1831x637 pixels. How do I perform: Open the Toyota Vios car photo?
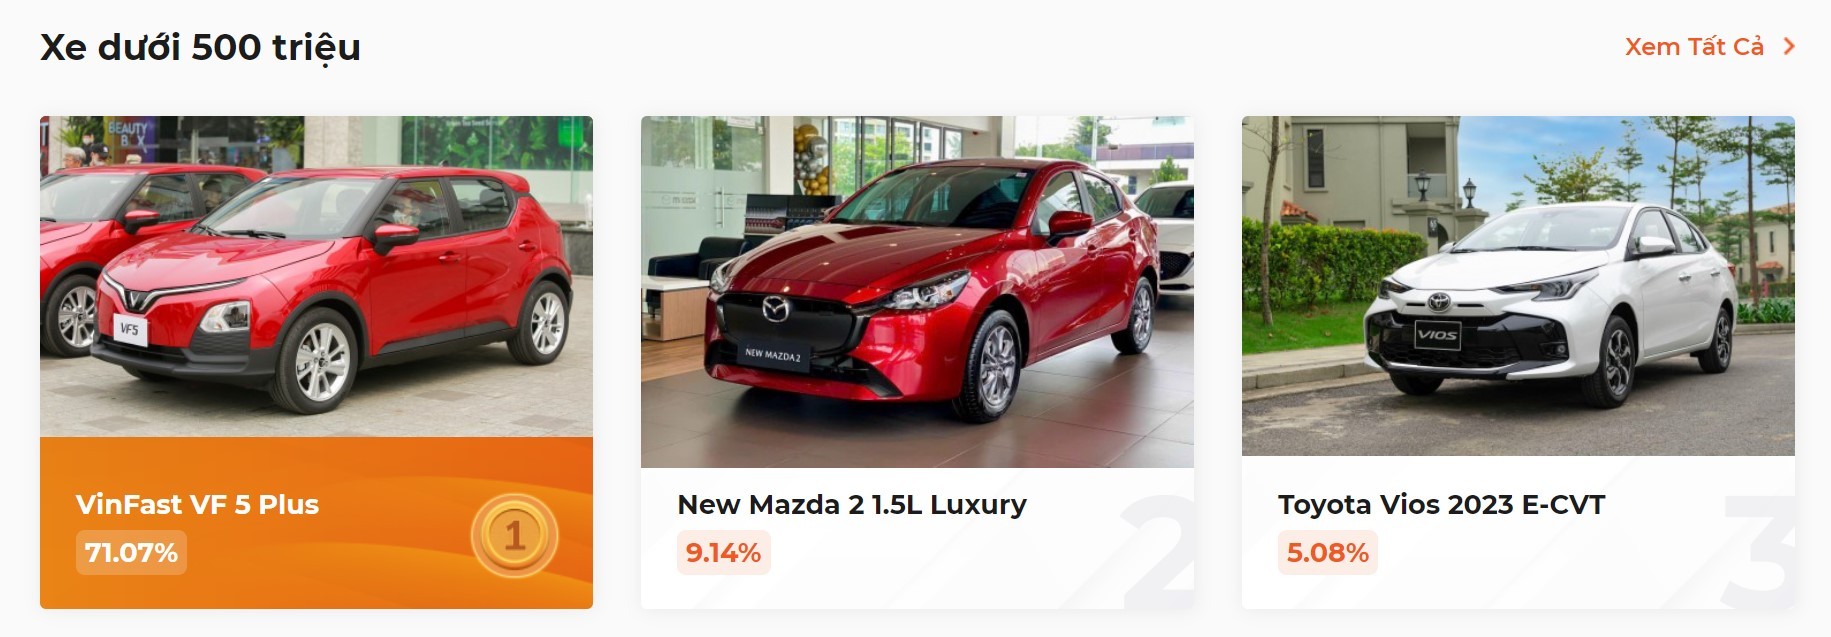coord(1518,286)
